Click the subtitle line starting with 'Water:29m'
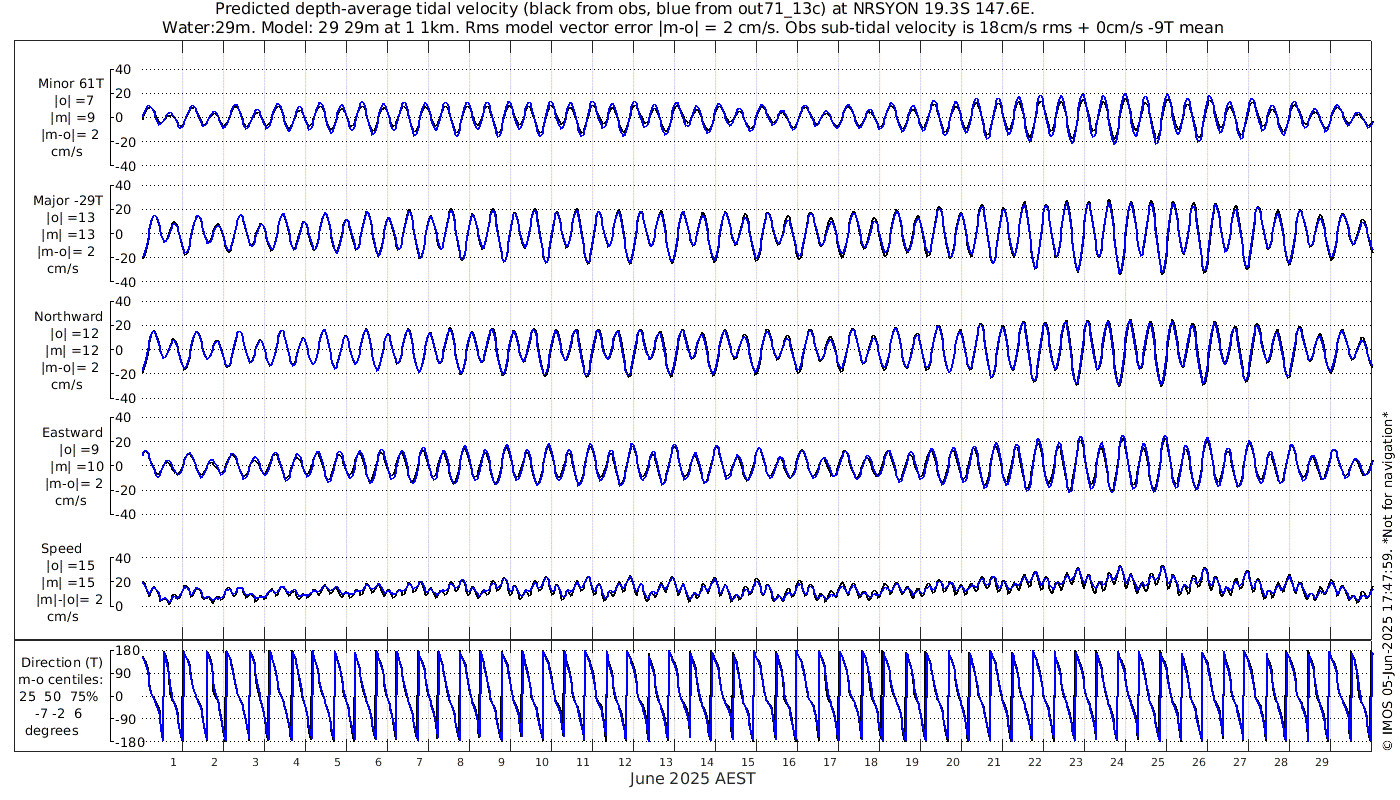Screen dimensions: 1400x800 click(692, 27)
